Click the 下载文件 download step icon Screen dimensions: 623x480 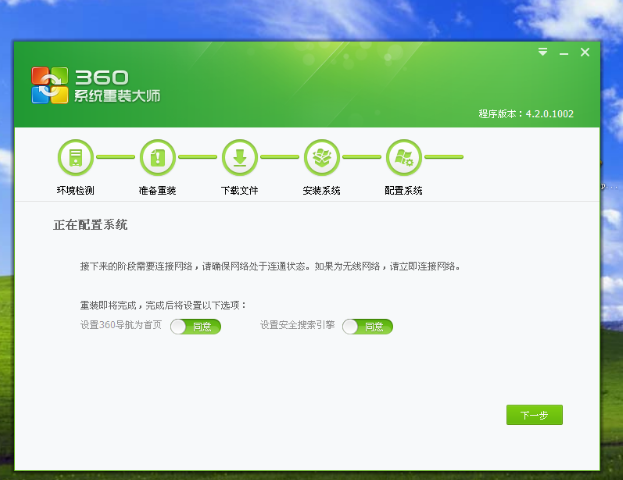pos(240,157)
